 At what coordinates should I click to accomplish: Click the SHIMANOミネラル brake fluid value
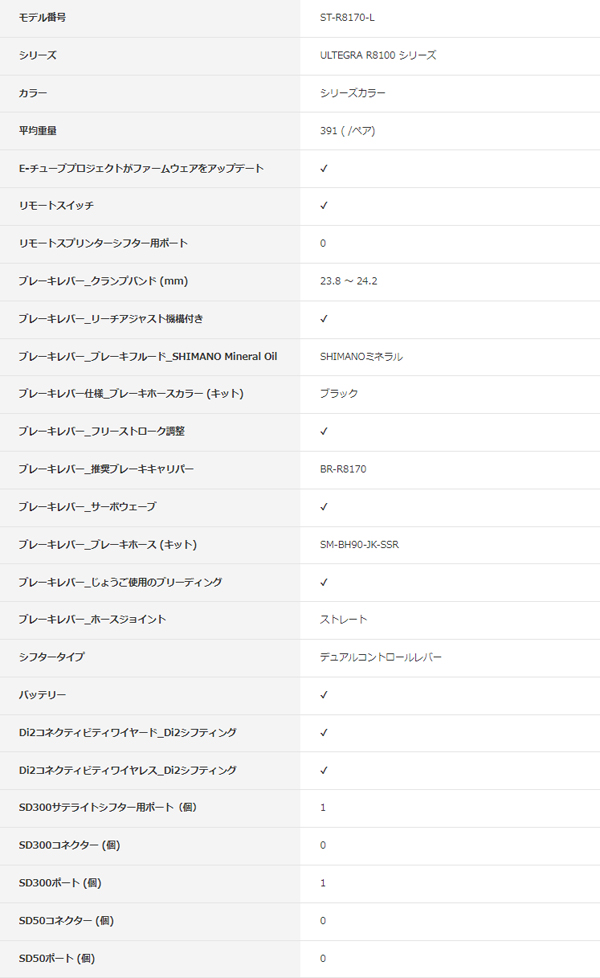pyautogui.click(x=361, y=357)
